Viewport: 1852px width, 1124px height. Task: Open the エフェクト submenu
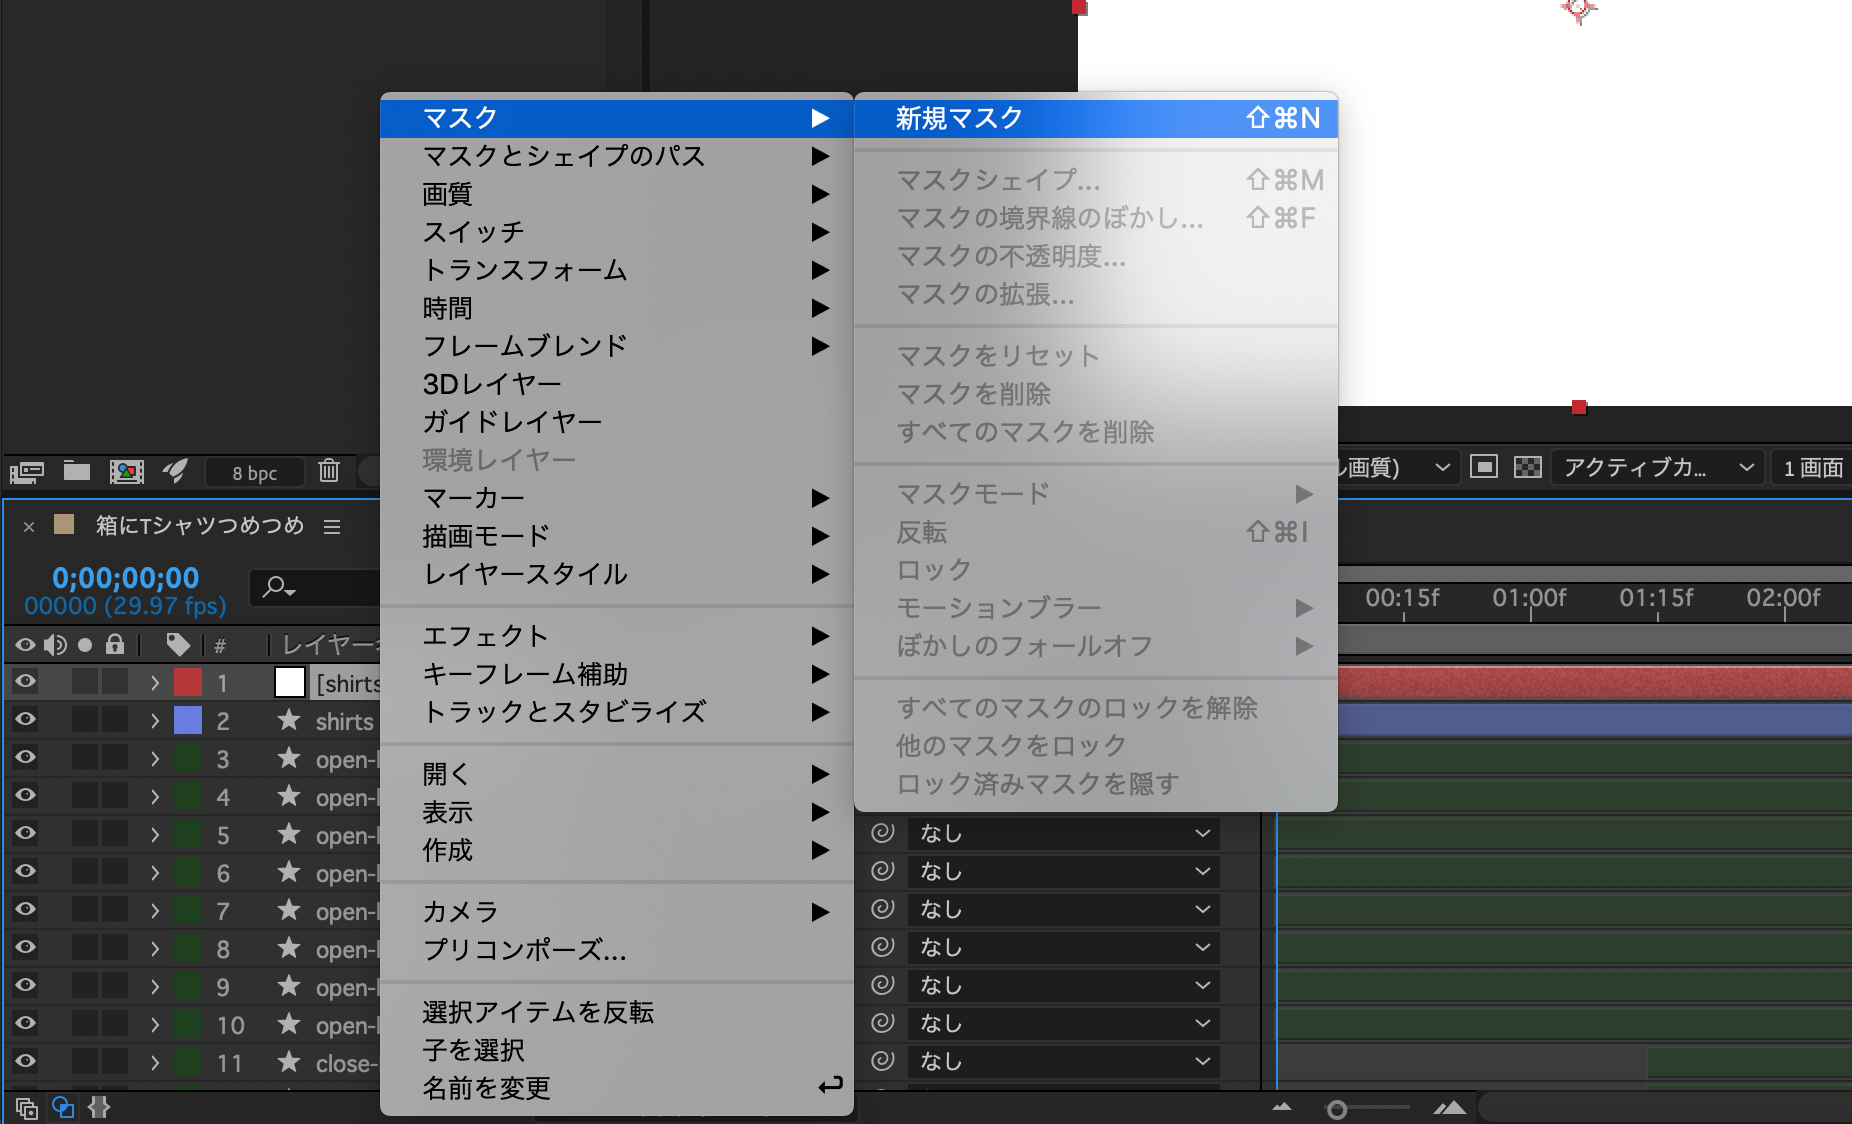[x=617, y=636]
